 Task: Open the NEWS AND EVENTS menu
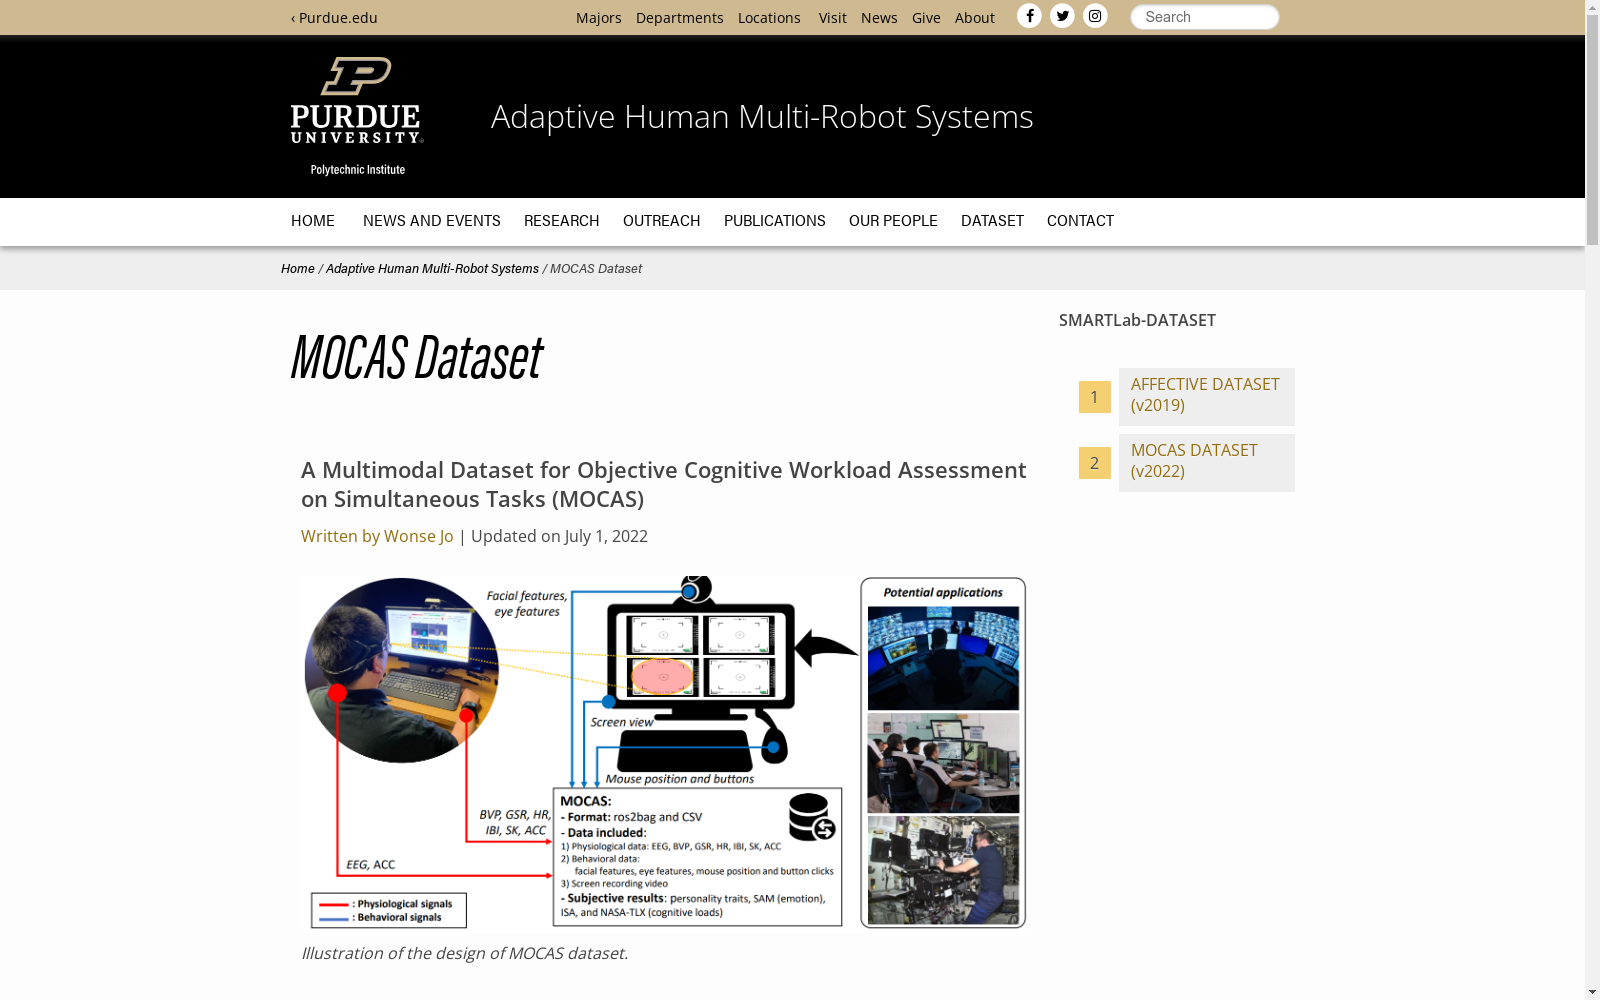tap(431, 221)
